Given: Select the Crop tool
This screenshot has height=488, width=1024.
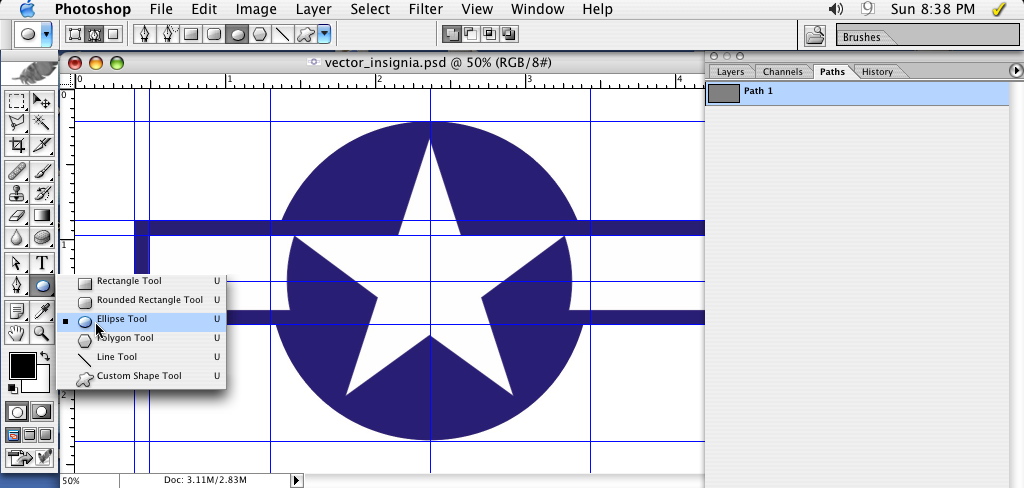Looking at the screenshot, I should click(x=16, y=145).
